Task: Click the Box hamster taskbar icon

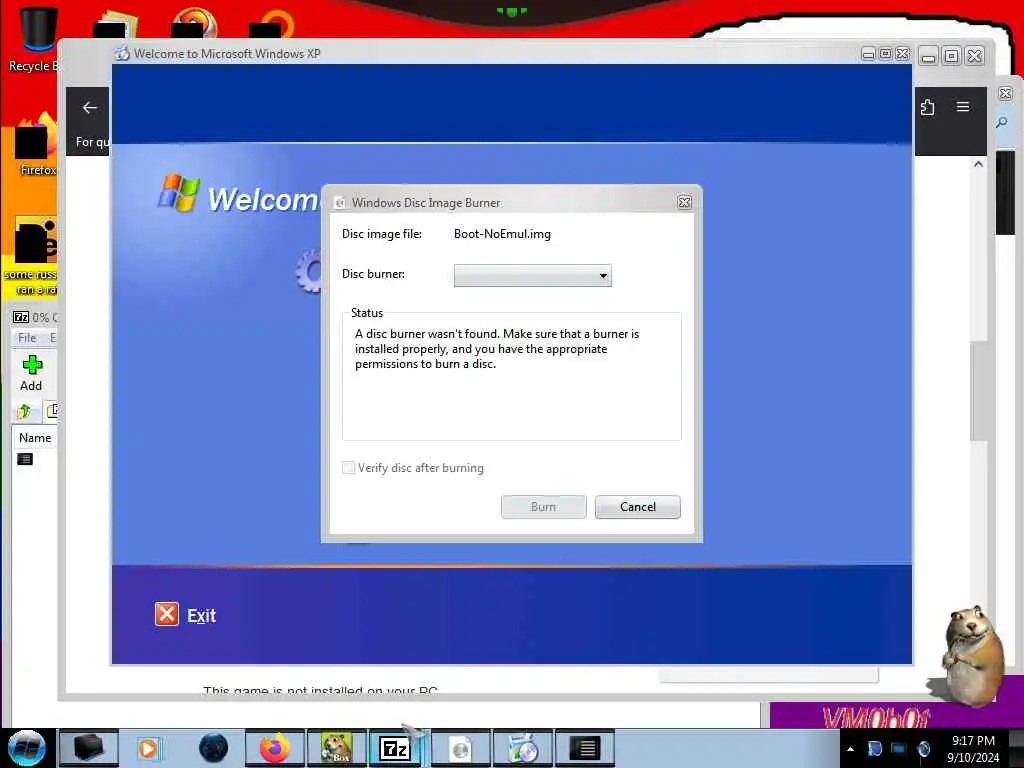Action: (x=337, y=748)
